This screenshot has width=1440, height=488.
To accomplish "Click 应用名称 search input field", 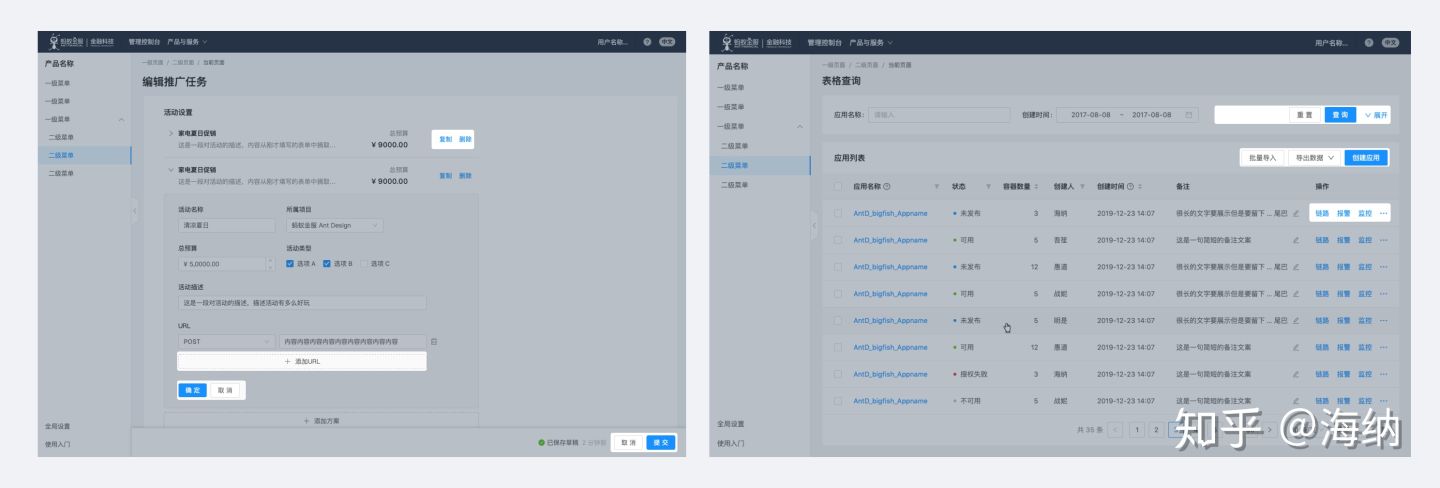I will coord(939,115).
